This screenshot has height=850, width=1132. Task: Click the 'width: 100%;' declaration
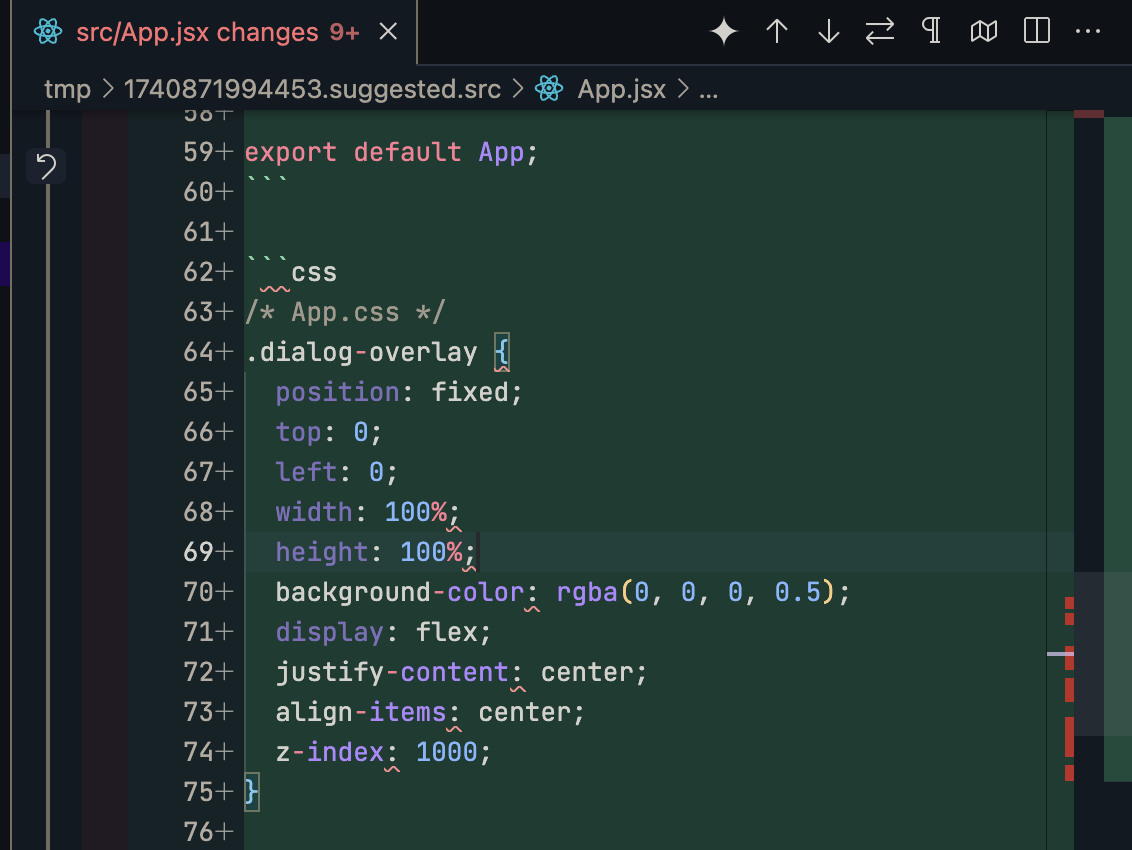(x=367, y=512)
